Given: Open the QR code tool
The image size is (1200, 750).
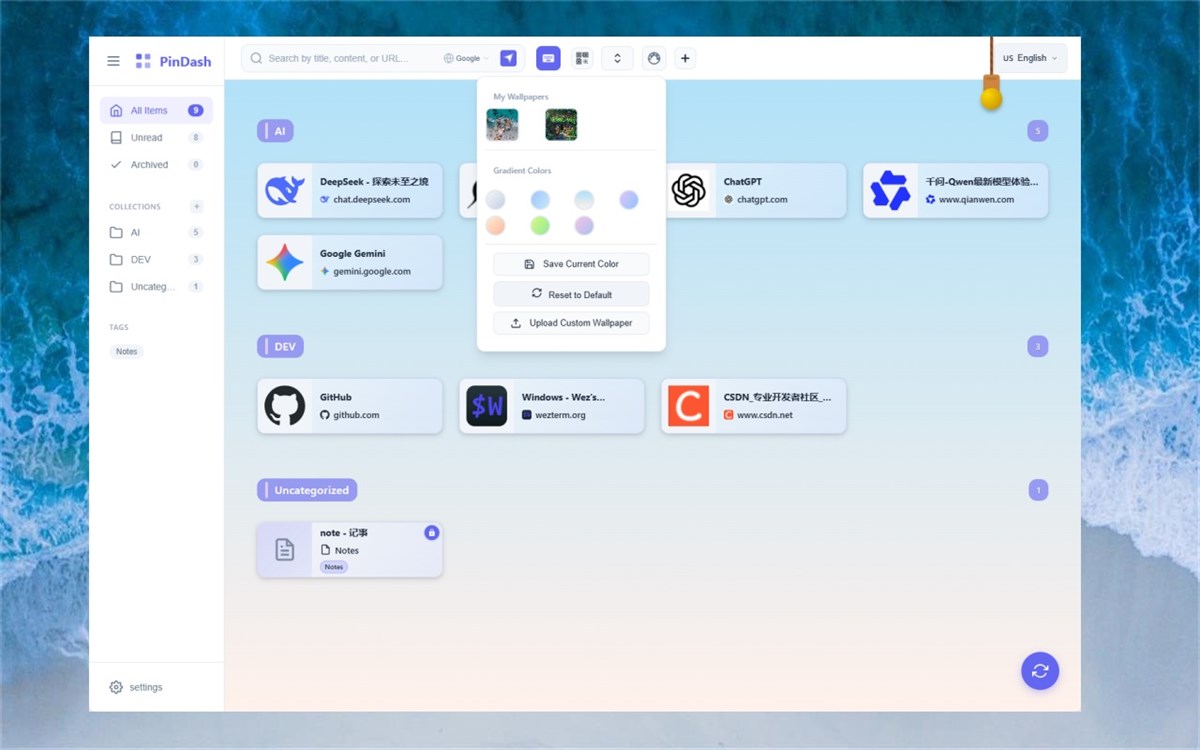Looking at the screenshot, I should tap(582, 58).
